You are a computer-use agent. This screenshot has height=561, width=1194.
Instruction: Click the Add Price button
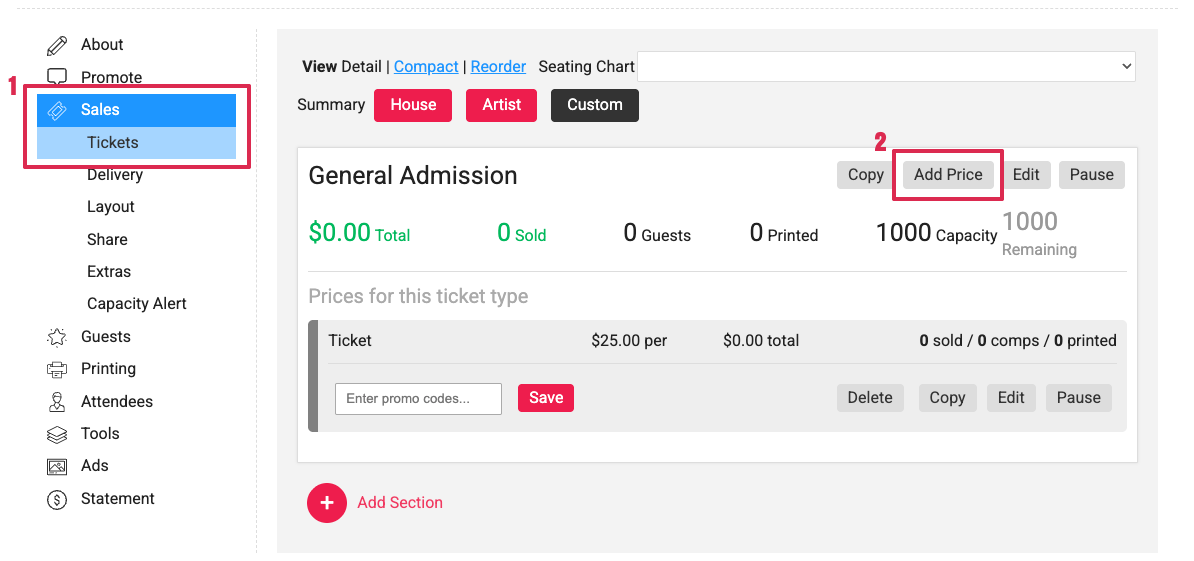(x=947, y=175)
